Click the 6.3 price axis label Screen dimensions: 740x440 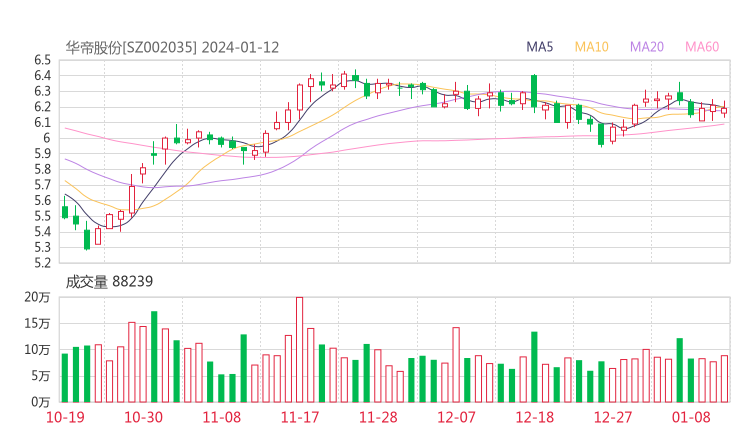[x=42, y=91]
